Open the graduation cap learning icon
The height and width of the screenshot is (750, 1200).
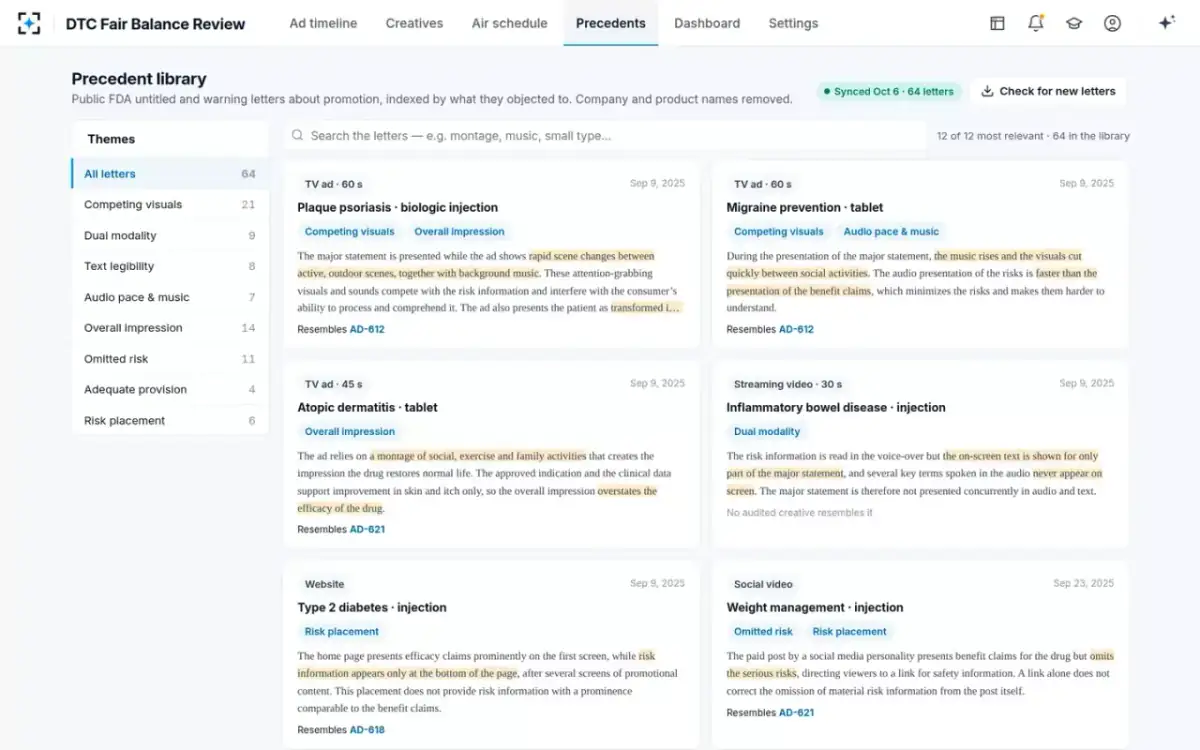tap(1074, 23)
